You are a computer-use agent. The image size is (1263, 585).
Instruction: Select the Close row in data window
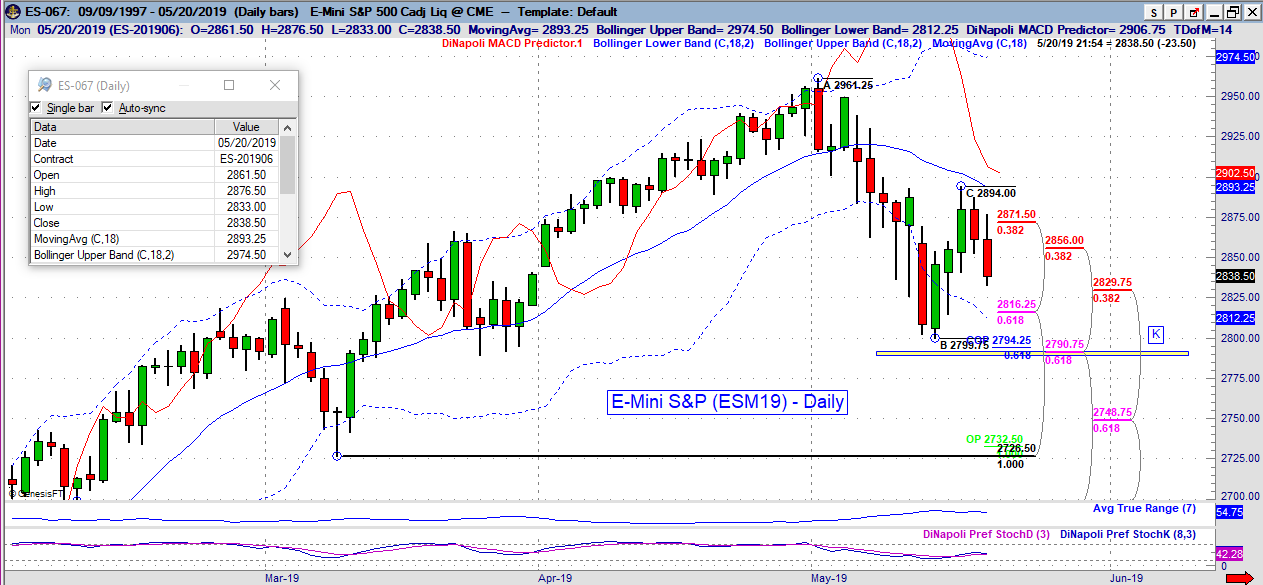[x=155, y=223]
